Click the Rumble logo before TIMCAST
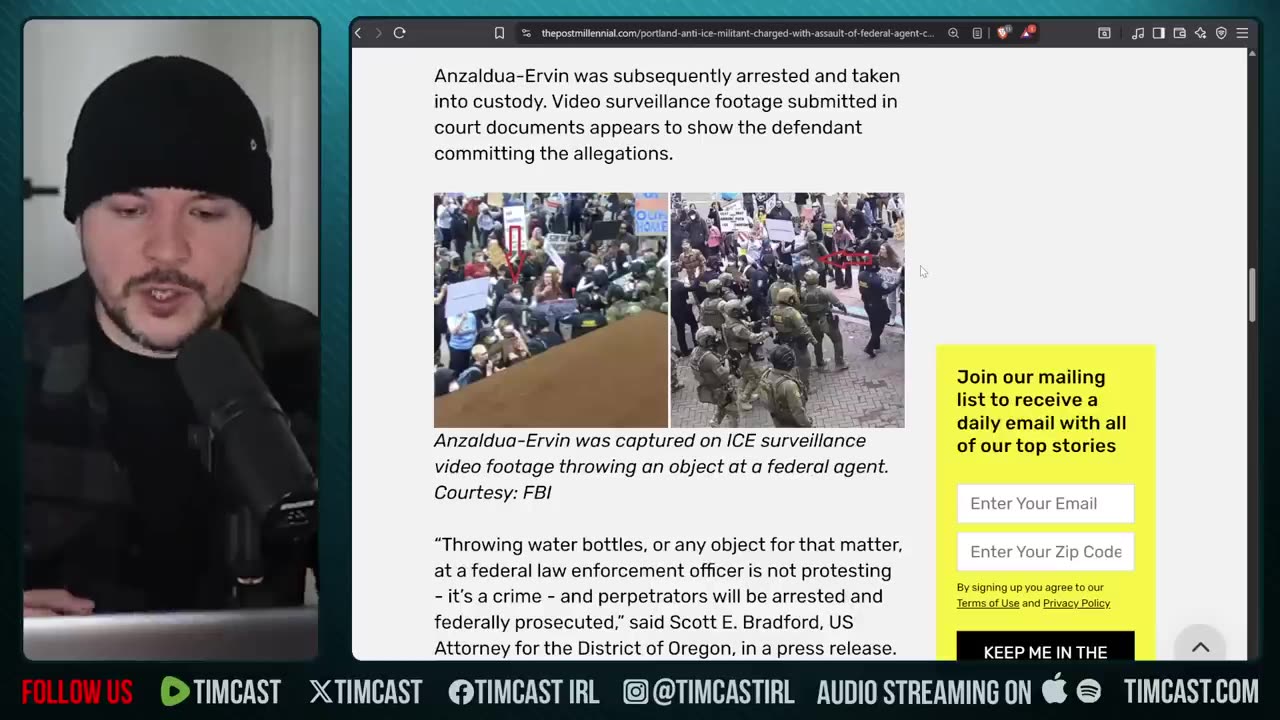This screenshot has height=720, width=1280. (175, 691)
